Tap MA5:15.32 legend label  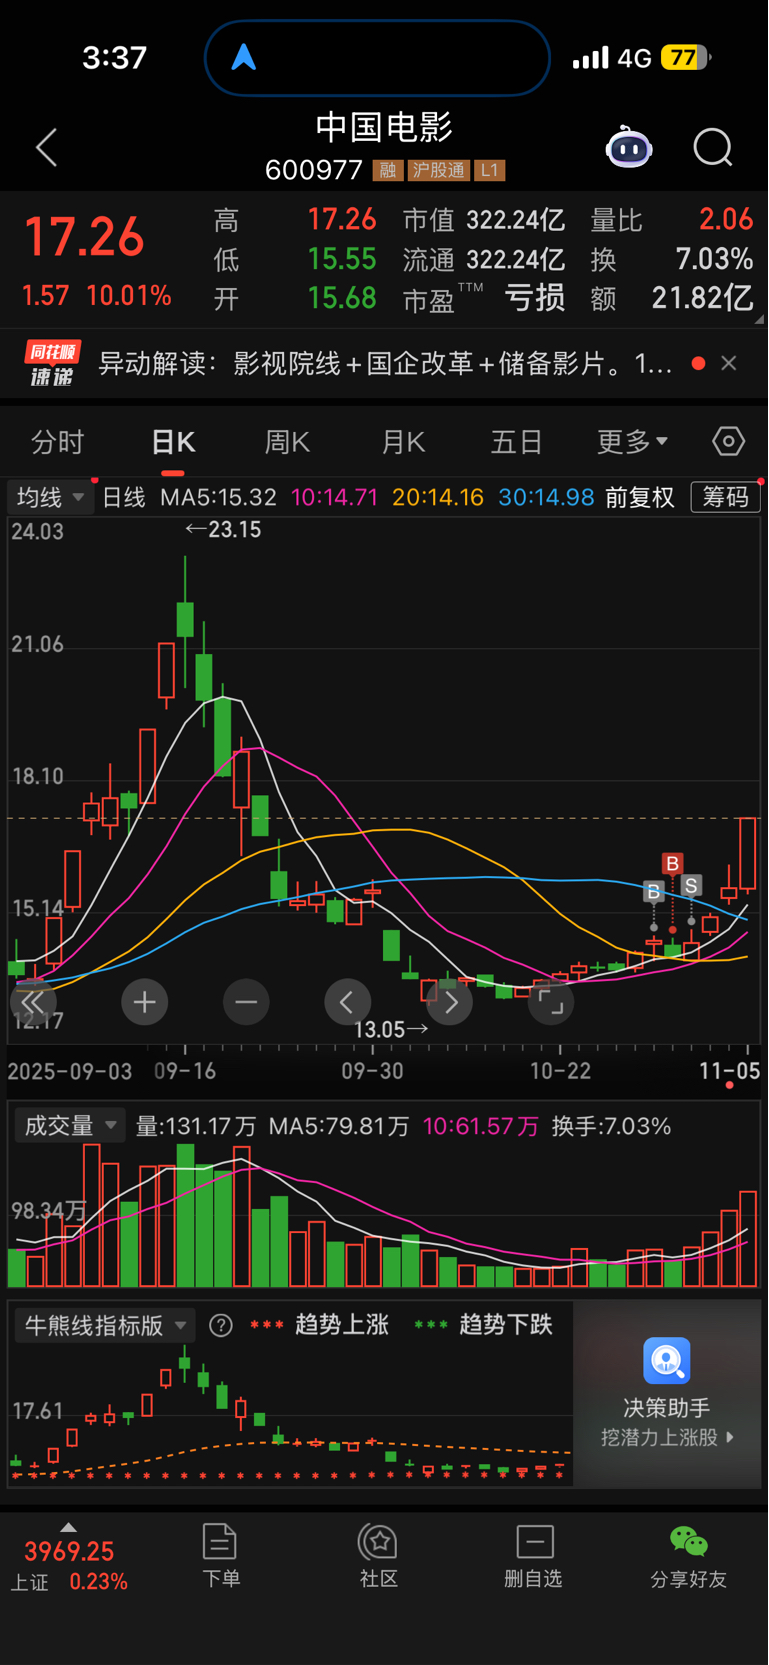[218, 497]
